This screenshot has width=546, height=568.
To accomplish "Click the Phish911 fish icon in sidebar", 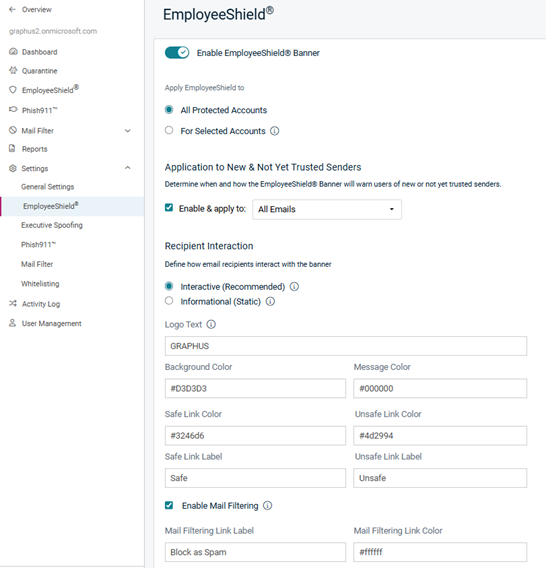I will point(13,110).
